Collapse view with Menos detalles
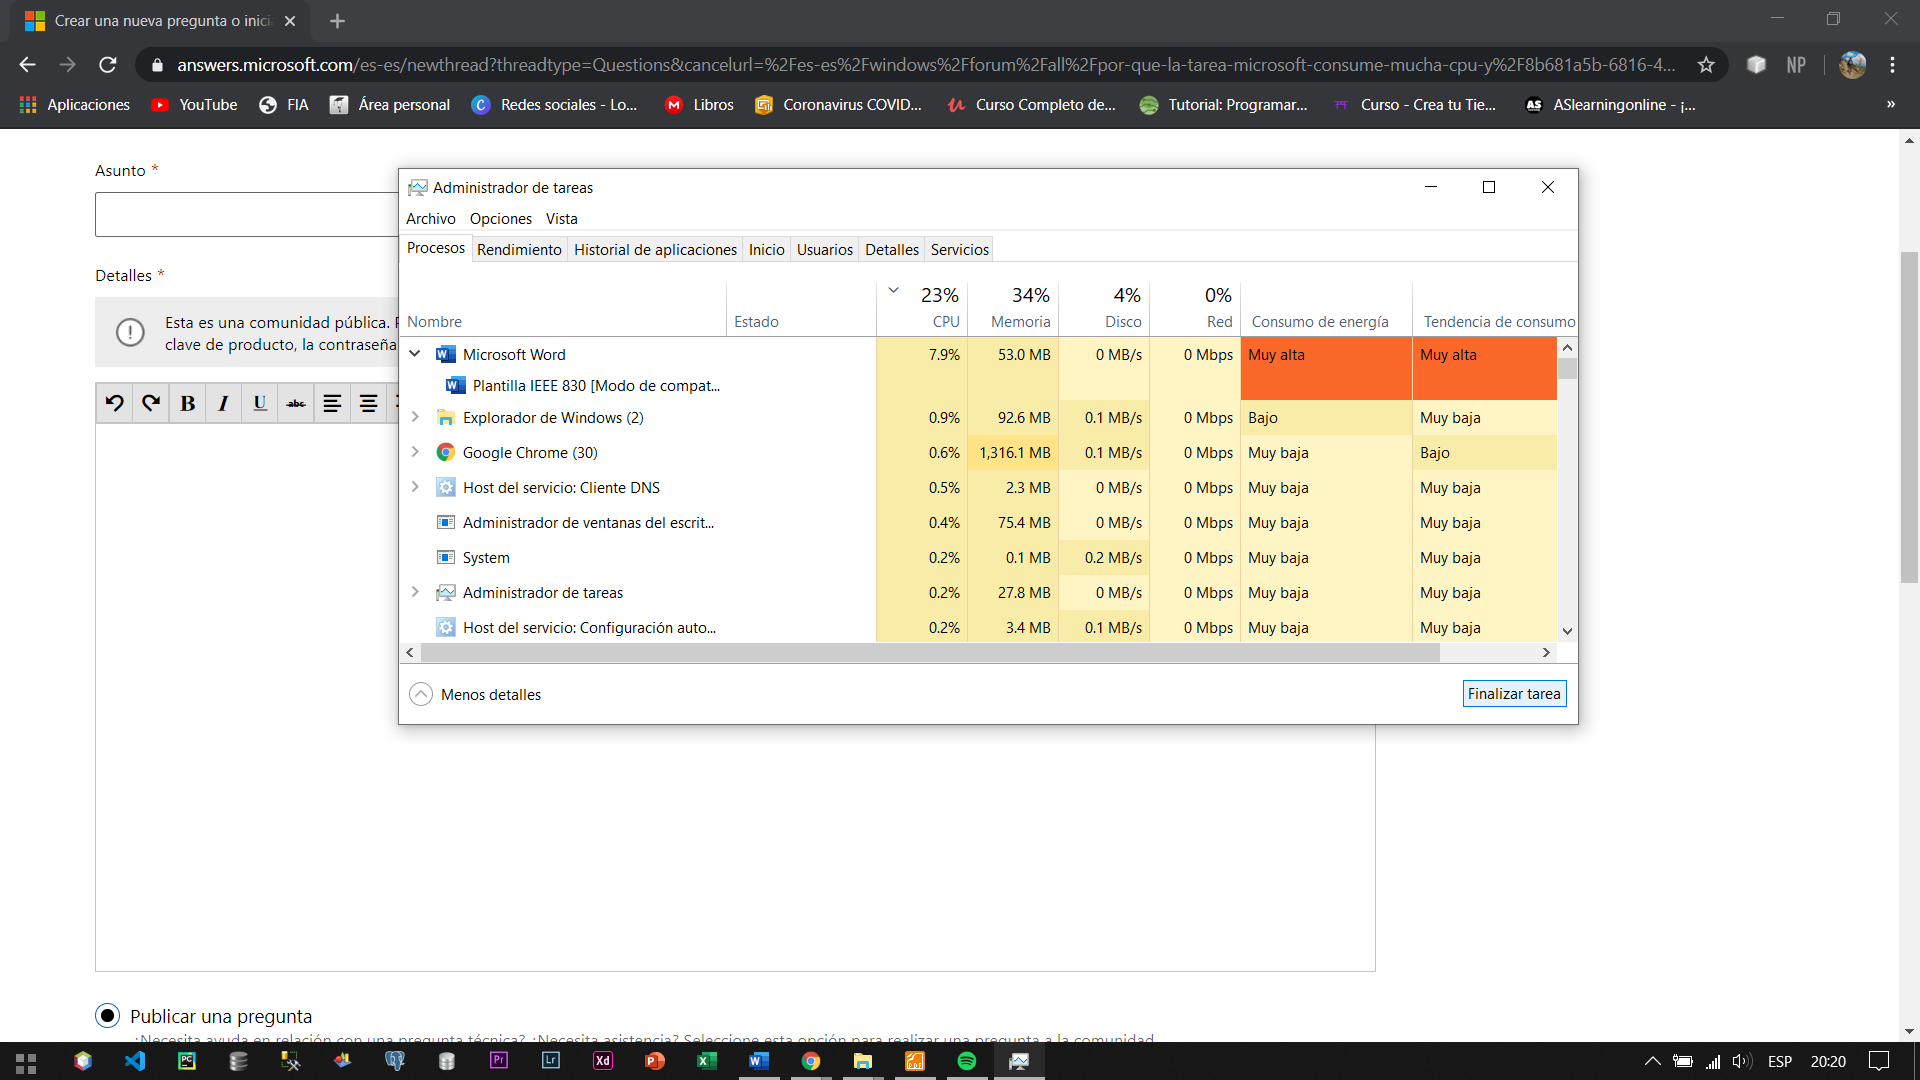The width and height of the screenshot is (1920, 1080). pyautogui.click(x=476, y=694)
